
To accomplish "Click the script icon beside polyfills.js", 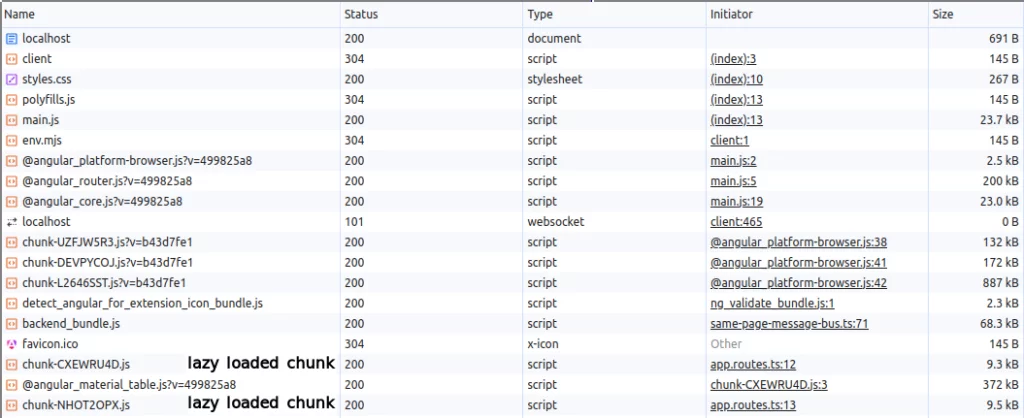I will (x=12, y=100).
